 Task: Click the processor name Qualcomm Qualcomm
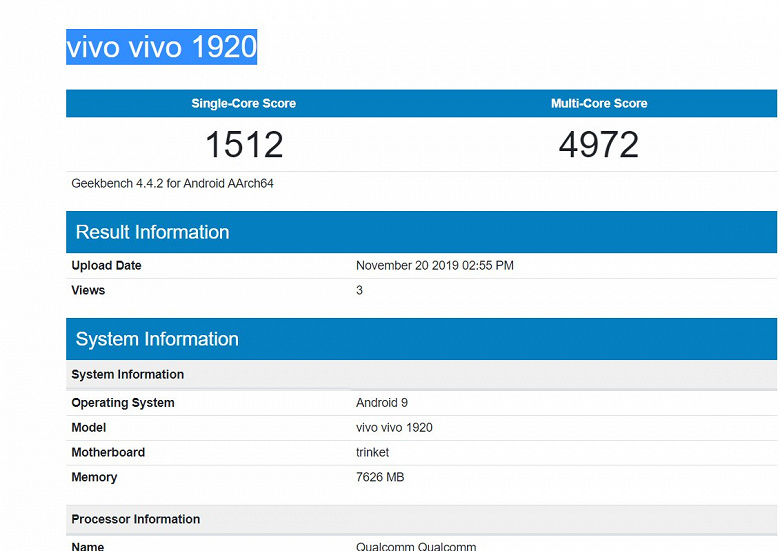pyautogui.click(x=416, y=546)
